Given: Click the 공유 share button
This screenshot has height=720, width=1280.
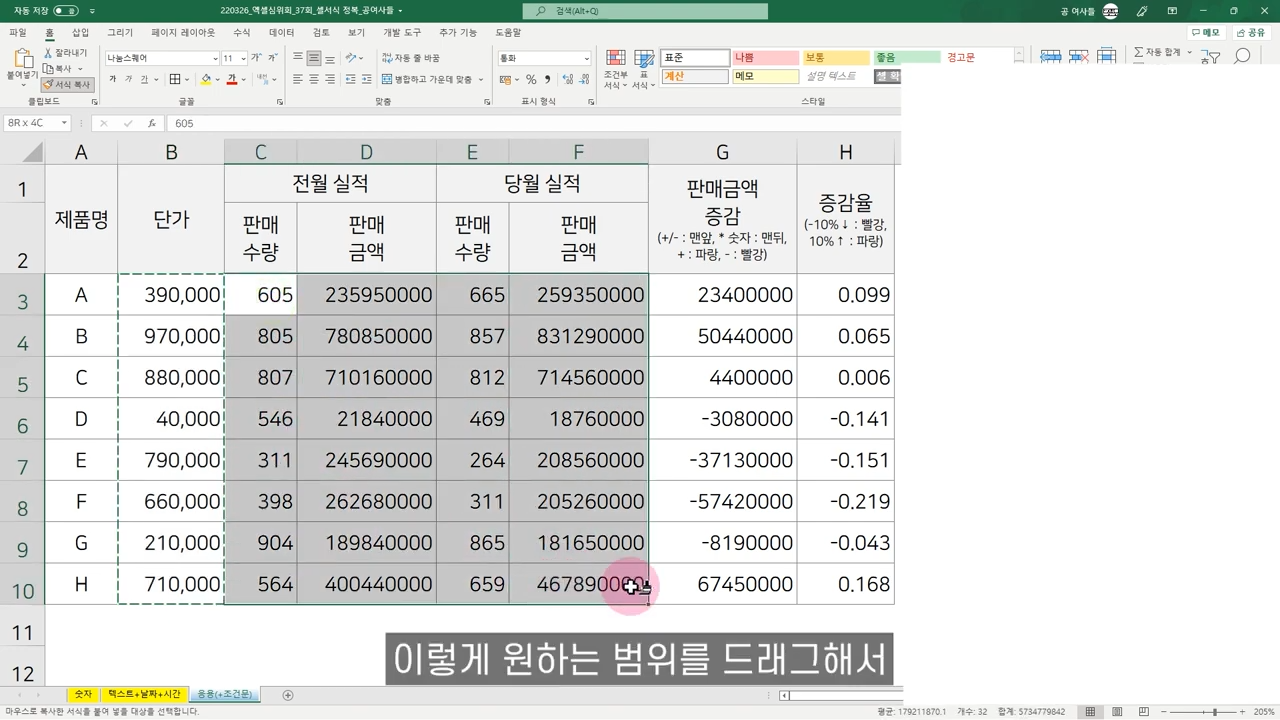Looking at the screenshot, I should point(1250,32).
